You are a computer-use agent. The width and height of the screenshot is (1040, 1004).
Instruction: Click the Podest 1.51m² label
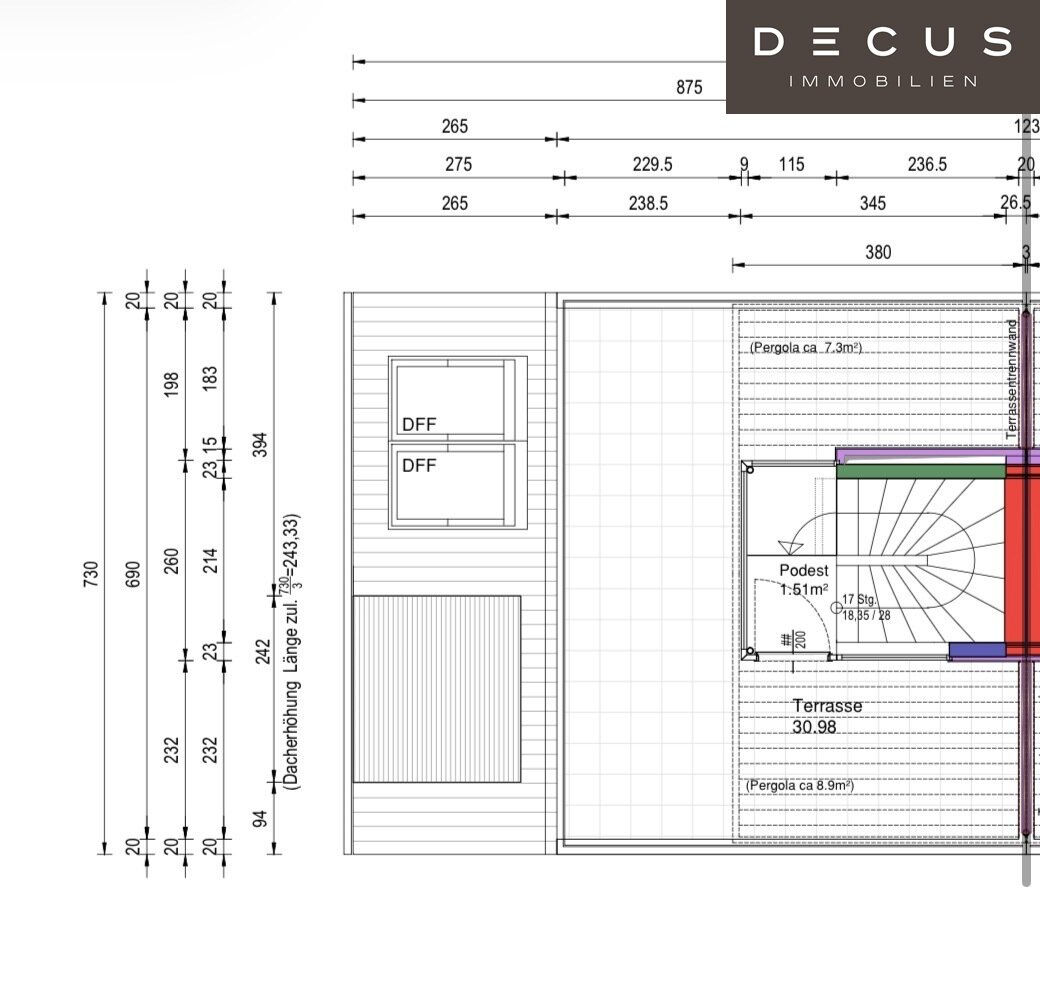point(805,580)
